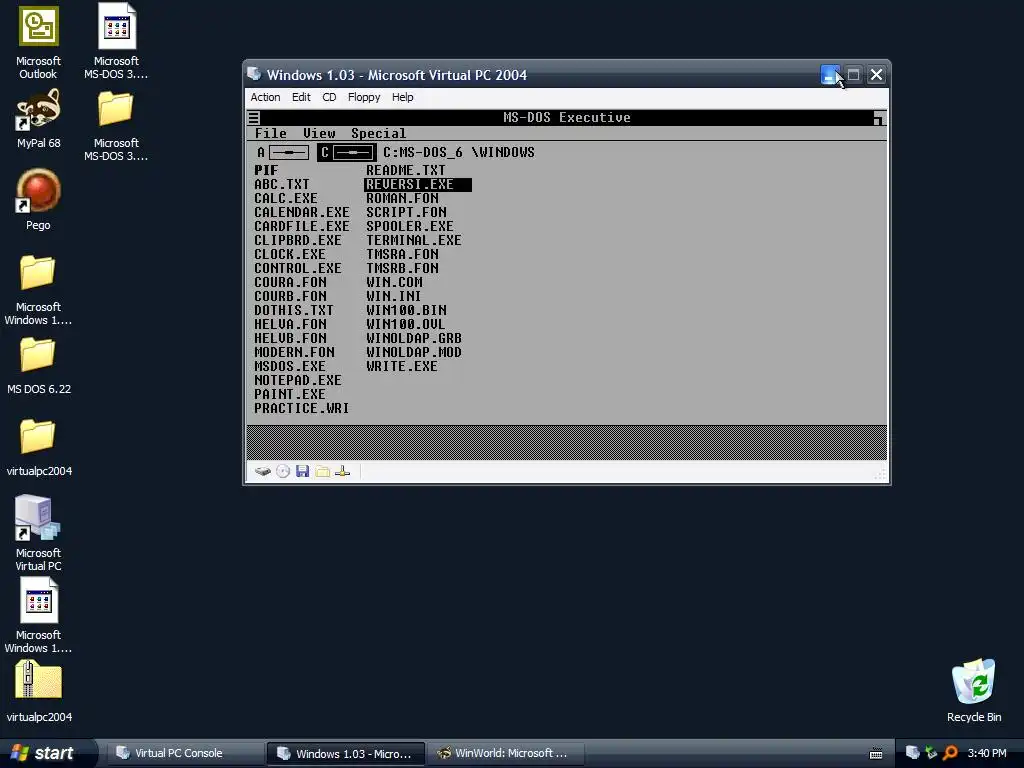Select CONTROL.EXE in the file list
The image size is (1024, 768).
(298, 268)
